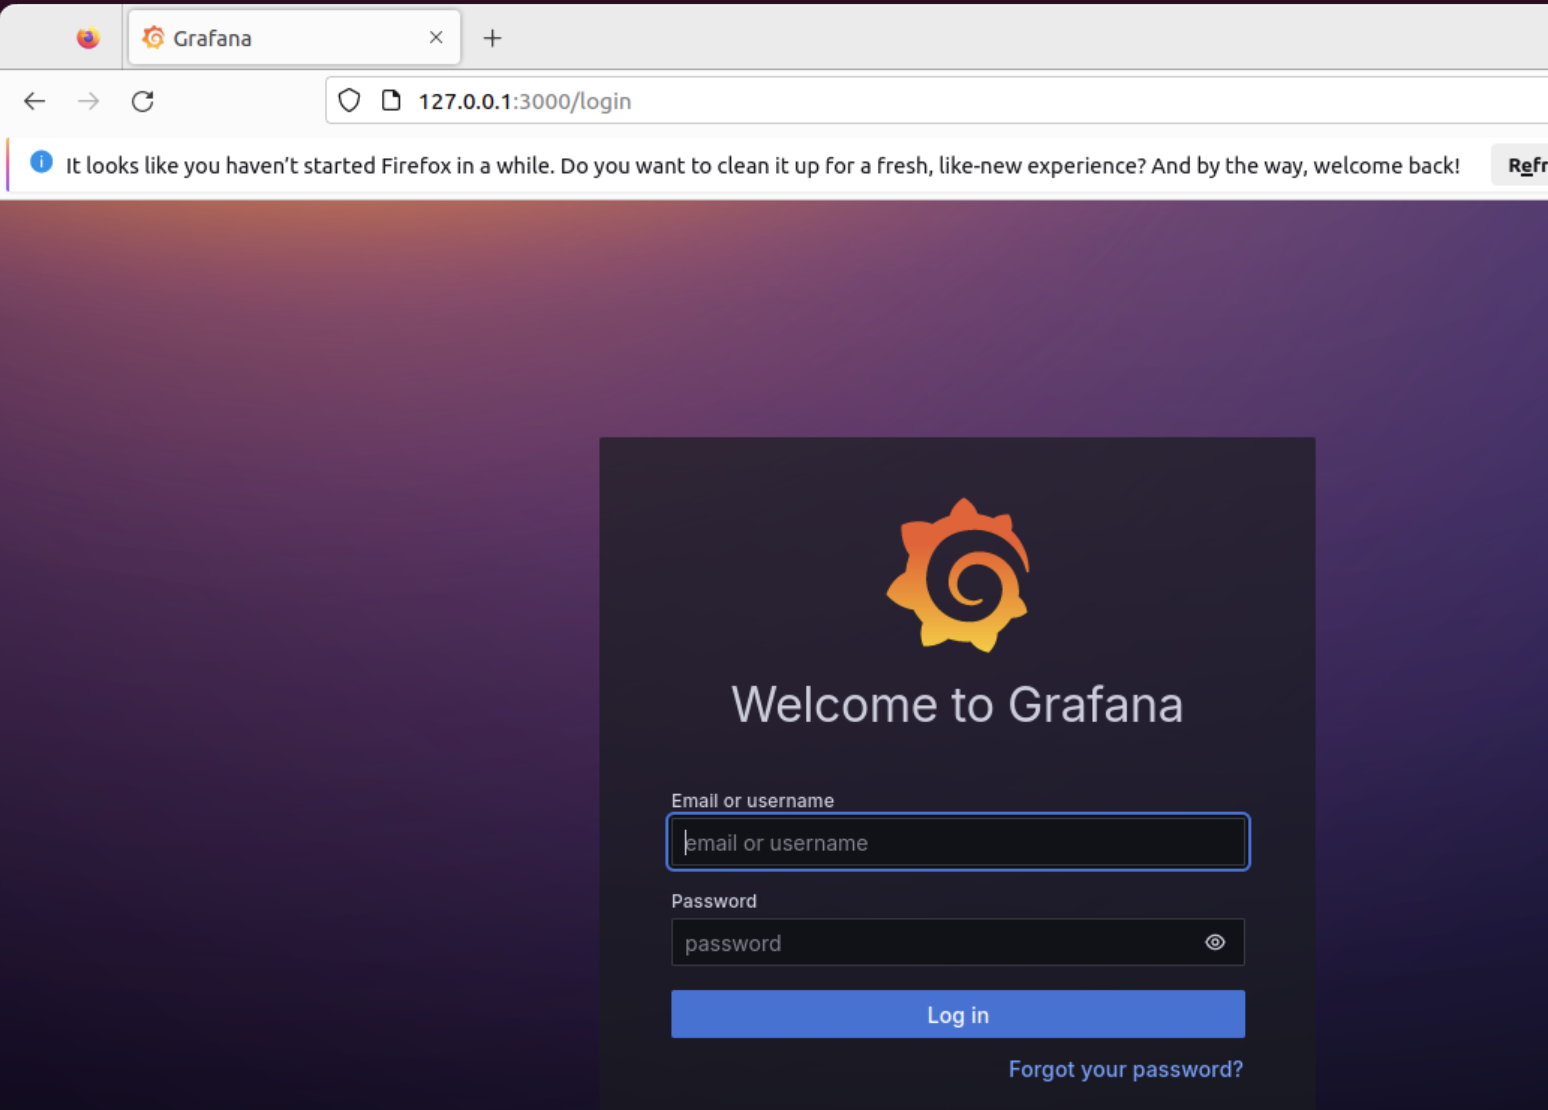Open the tracking protection shield
This screenshot has width=1548, height=1110.
[x=349, y=101]
